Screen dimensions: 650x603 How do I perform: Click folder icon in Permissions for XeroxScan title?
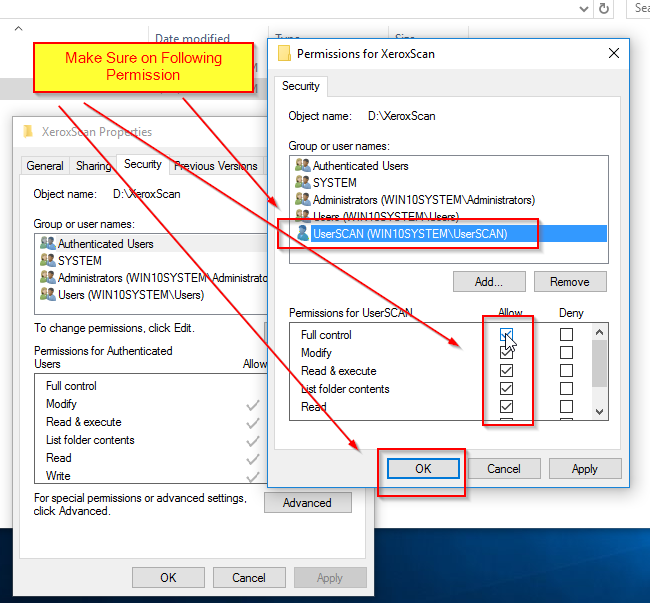284,53
